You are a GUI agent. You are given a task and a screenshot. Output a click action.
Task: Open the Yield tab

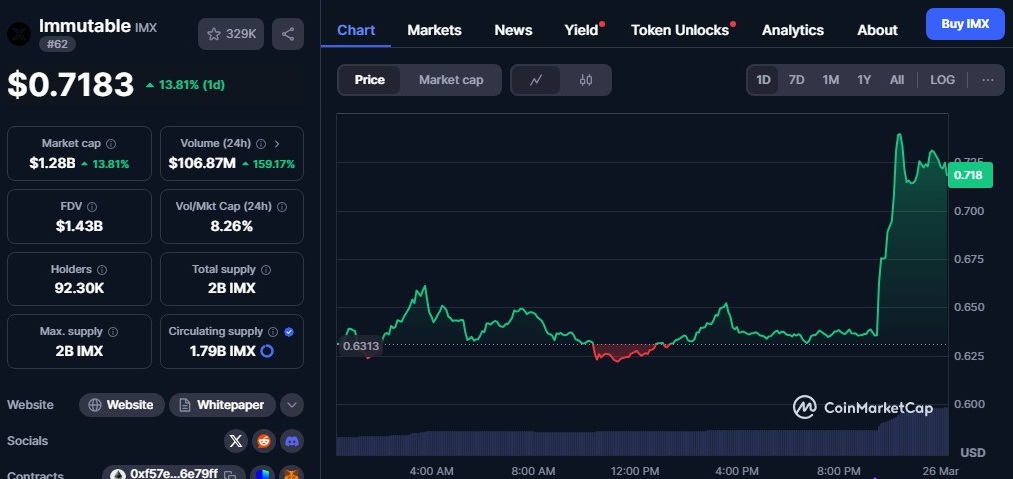click(581, 30)
